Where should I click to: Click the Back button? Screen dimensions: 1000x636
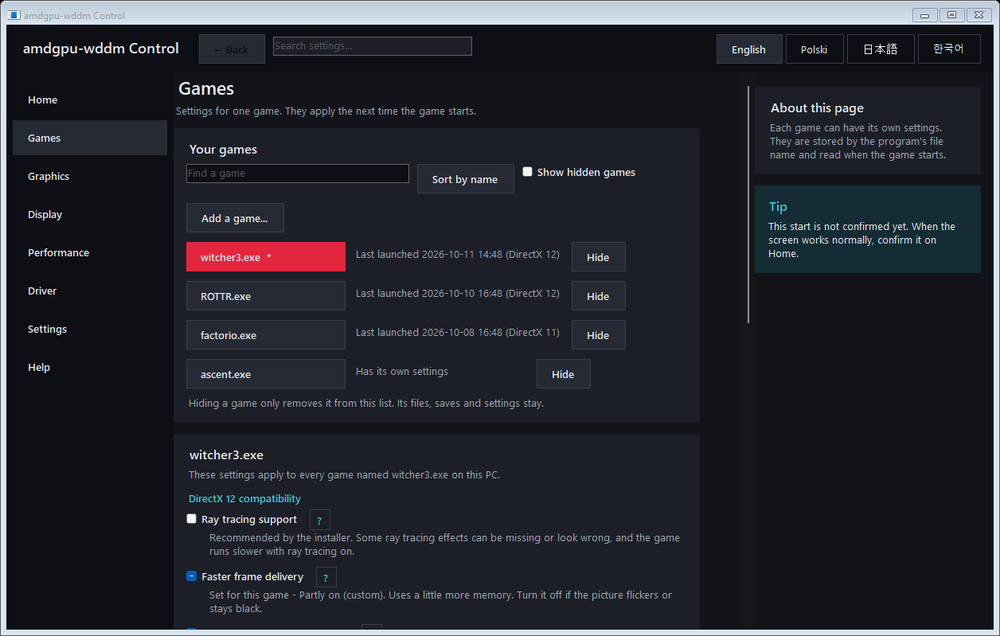coord(232,49)
